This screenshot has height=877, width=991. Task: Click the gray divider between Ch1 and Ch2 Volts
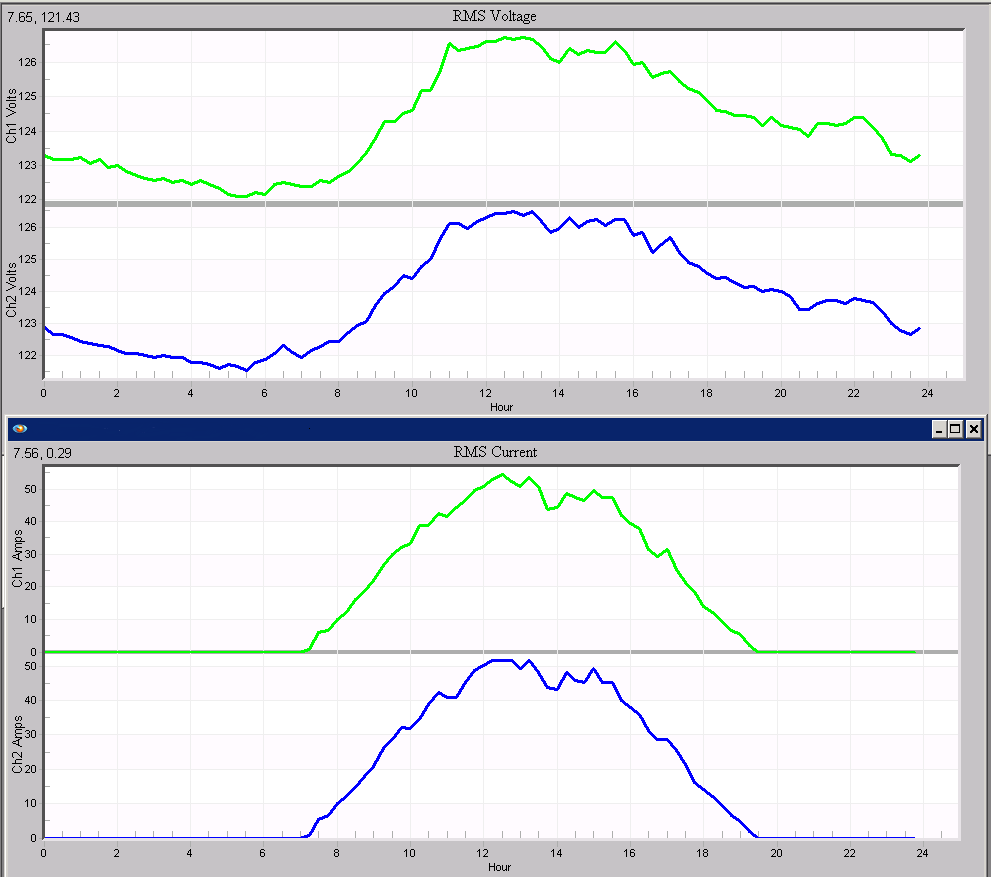click(x=504, y=203)
